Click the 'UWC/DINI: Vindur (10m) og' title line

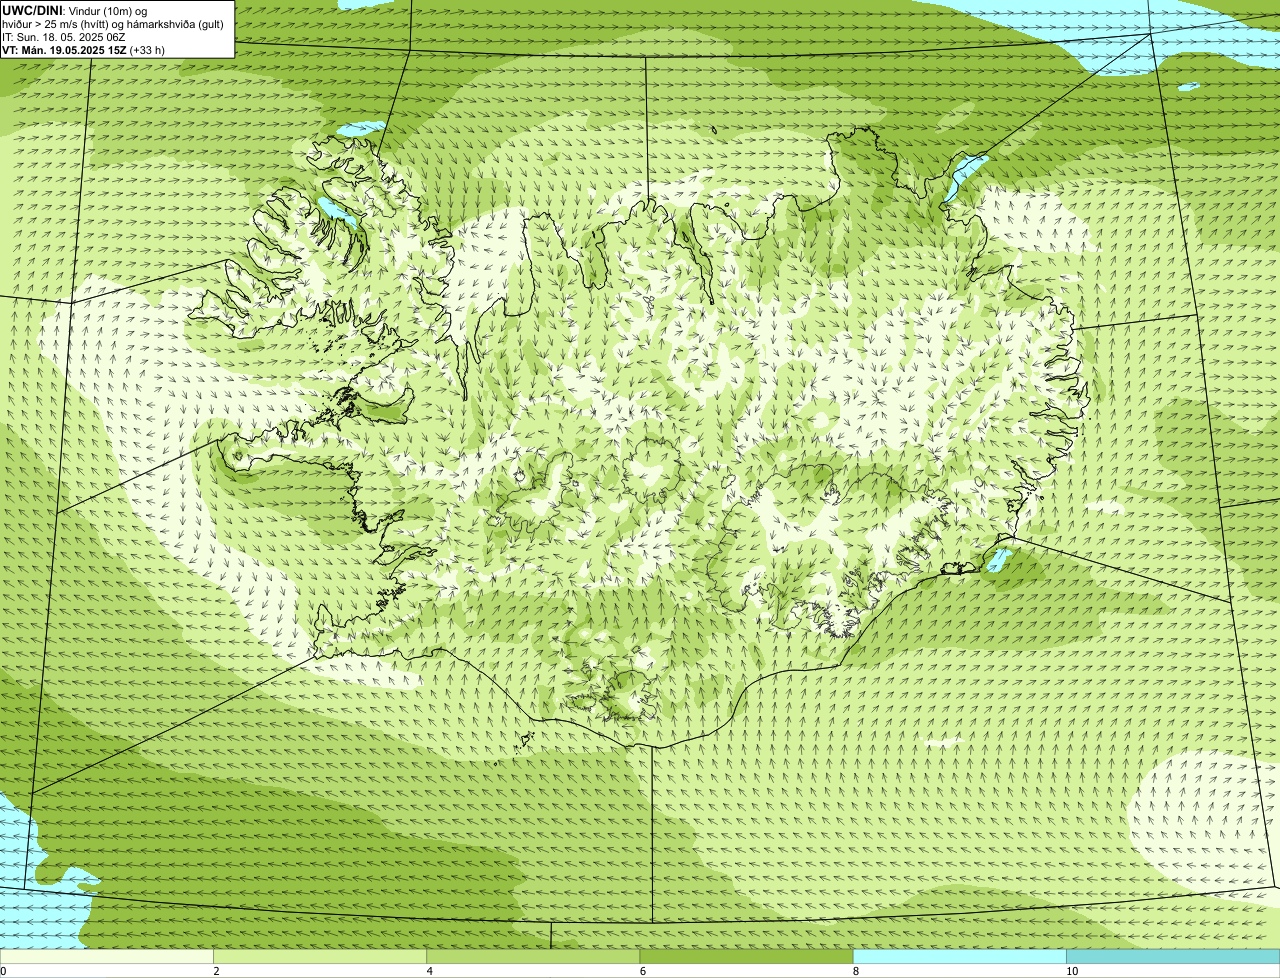74,10
